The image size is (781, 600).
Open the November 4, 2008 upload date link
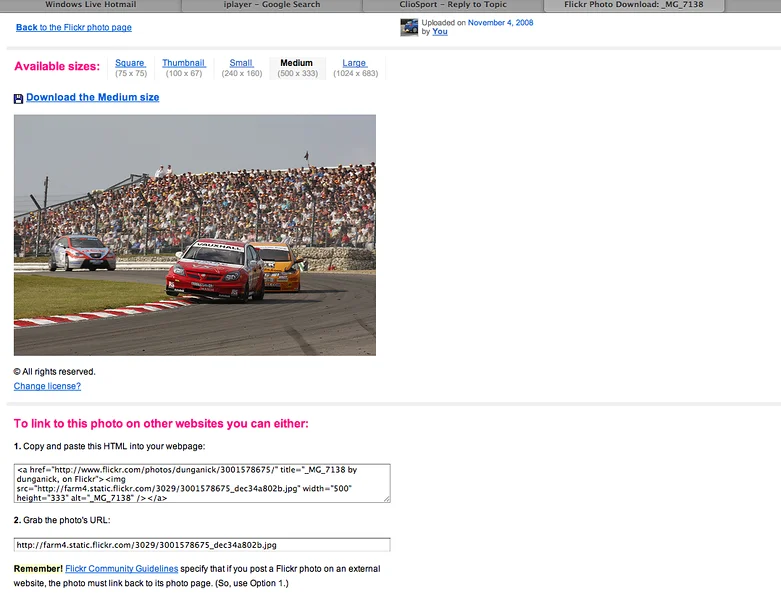click(x=501, y=22)
